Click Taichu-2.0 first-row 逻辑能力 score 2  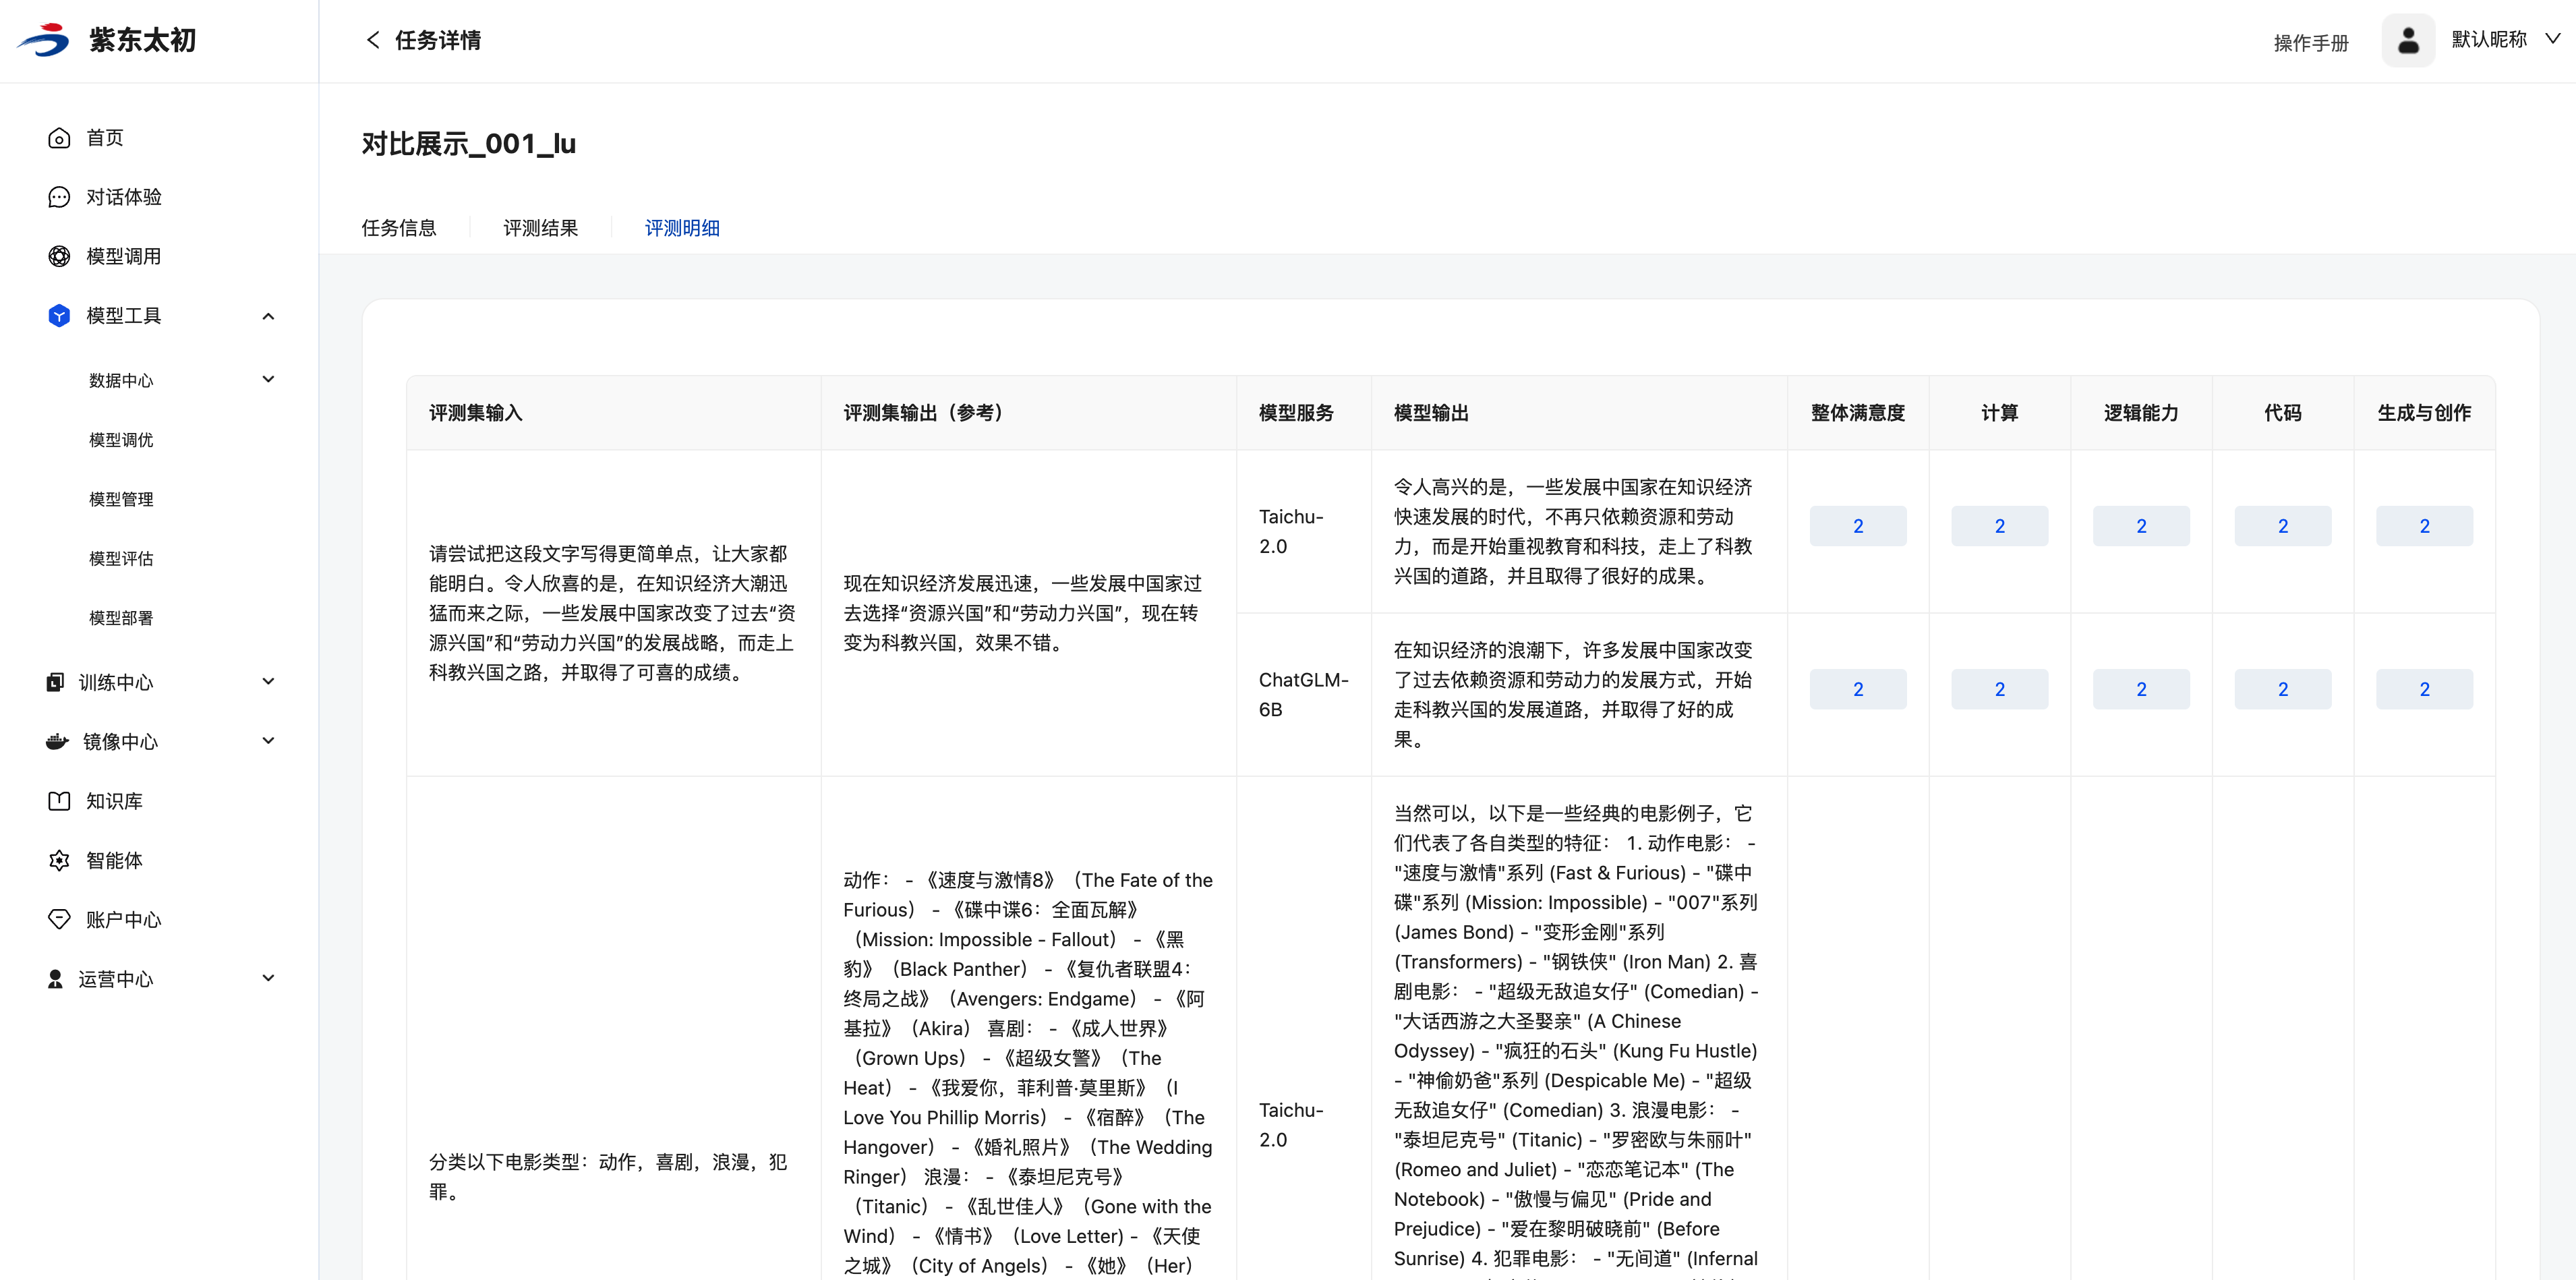tap(2141, 526)
